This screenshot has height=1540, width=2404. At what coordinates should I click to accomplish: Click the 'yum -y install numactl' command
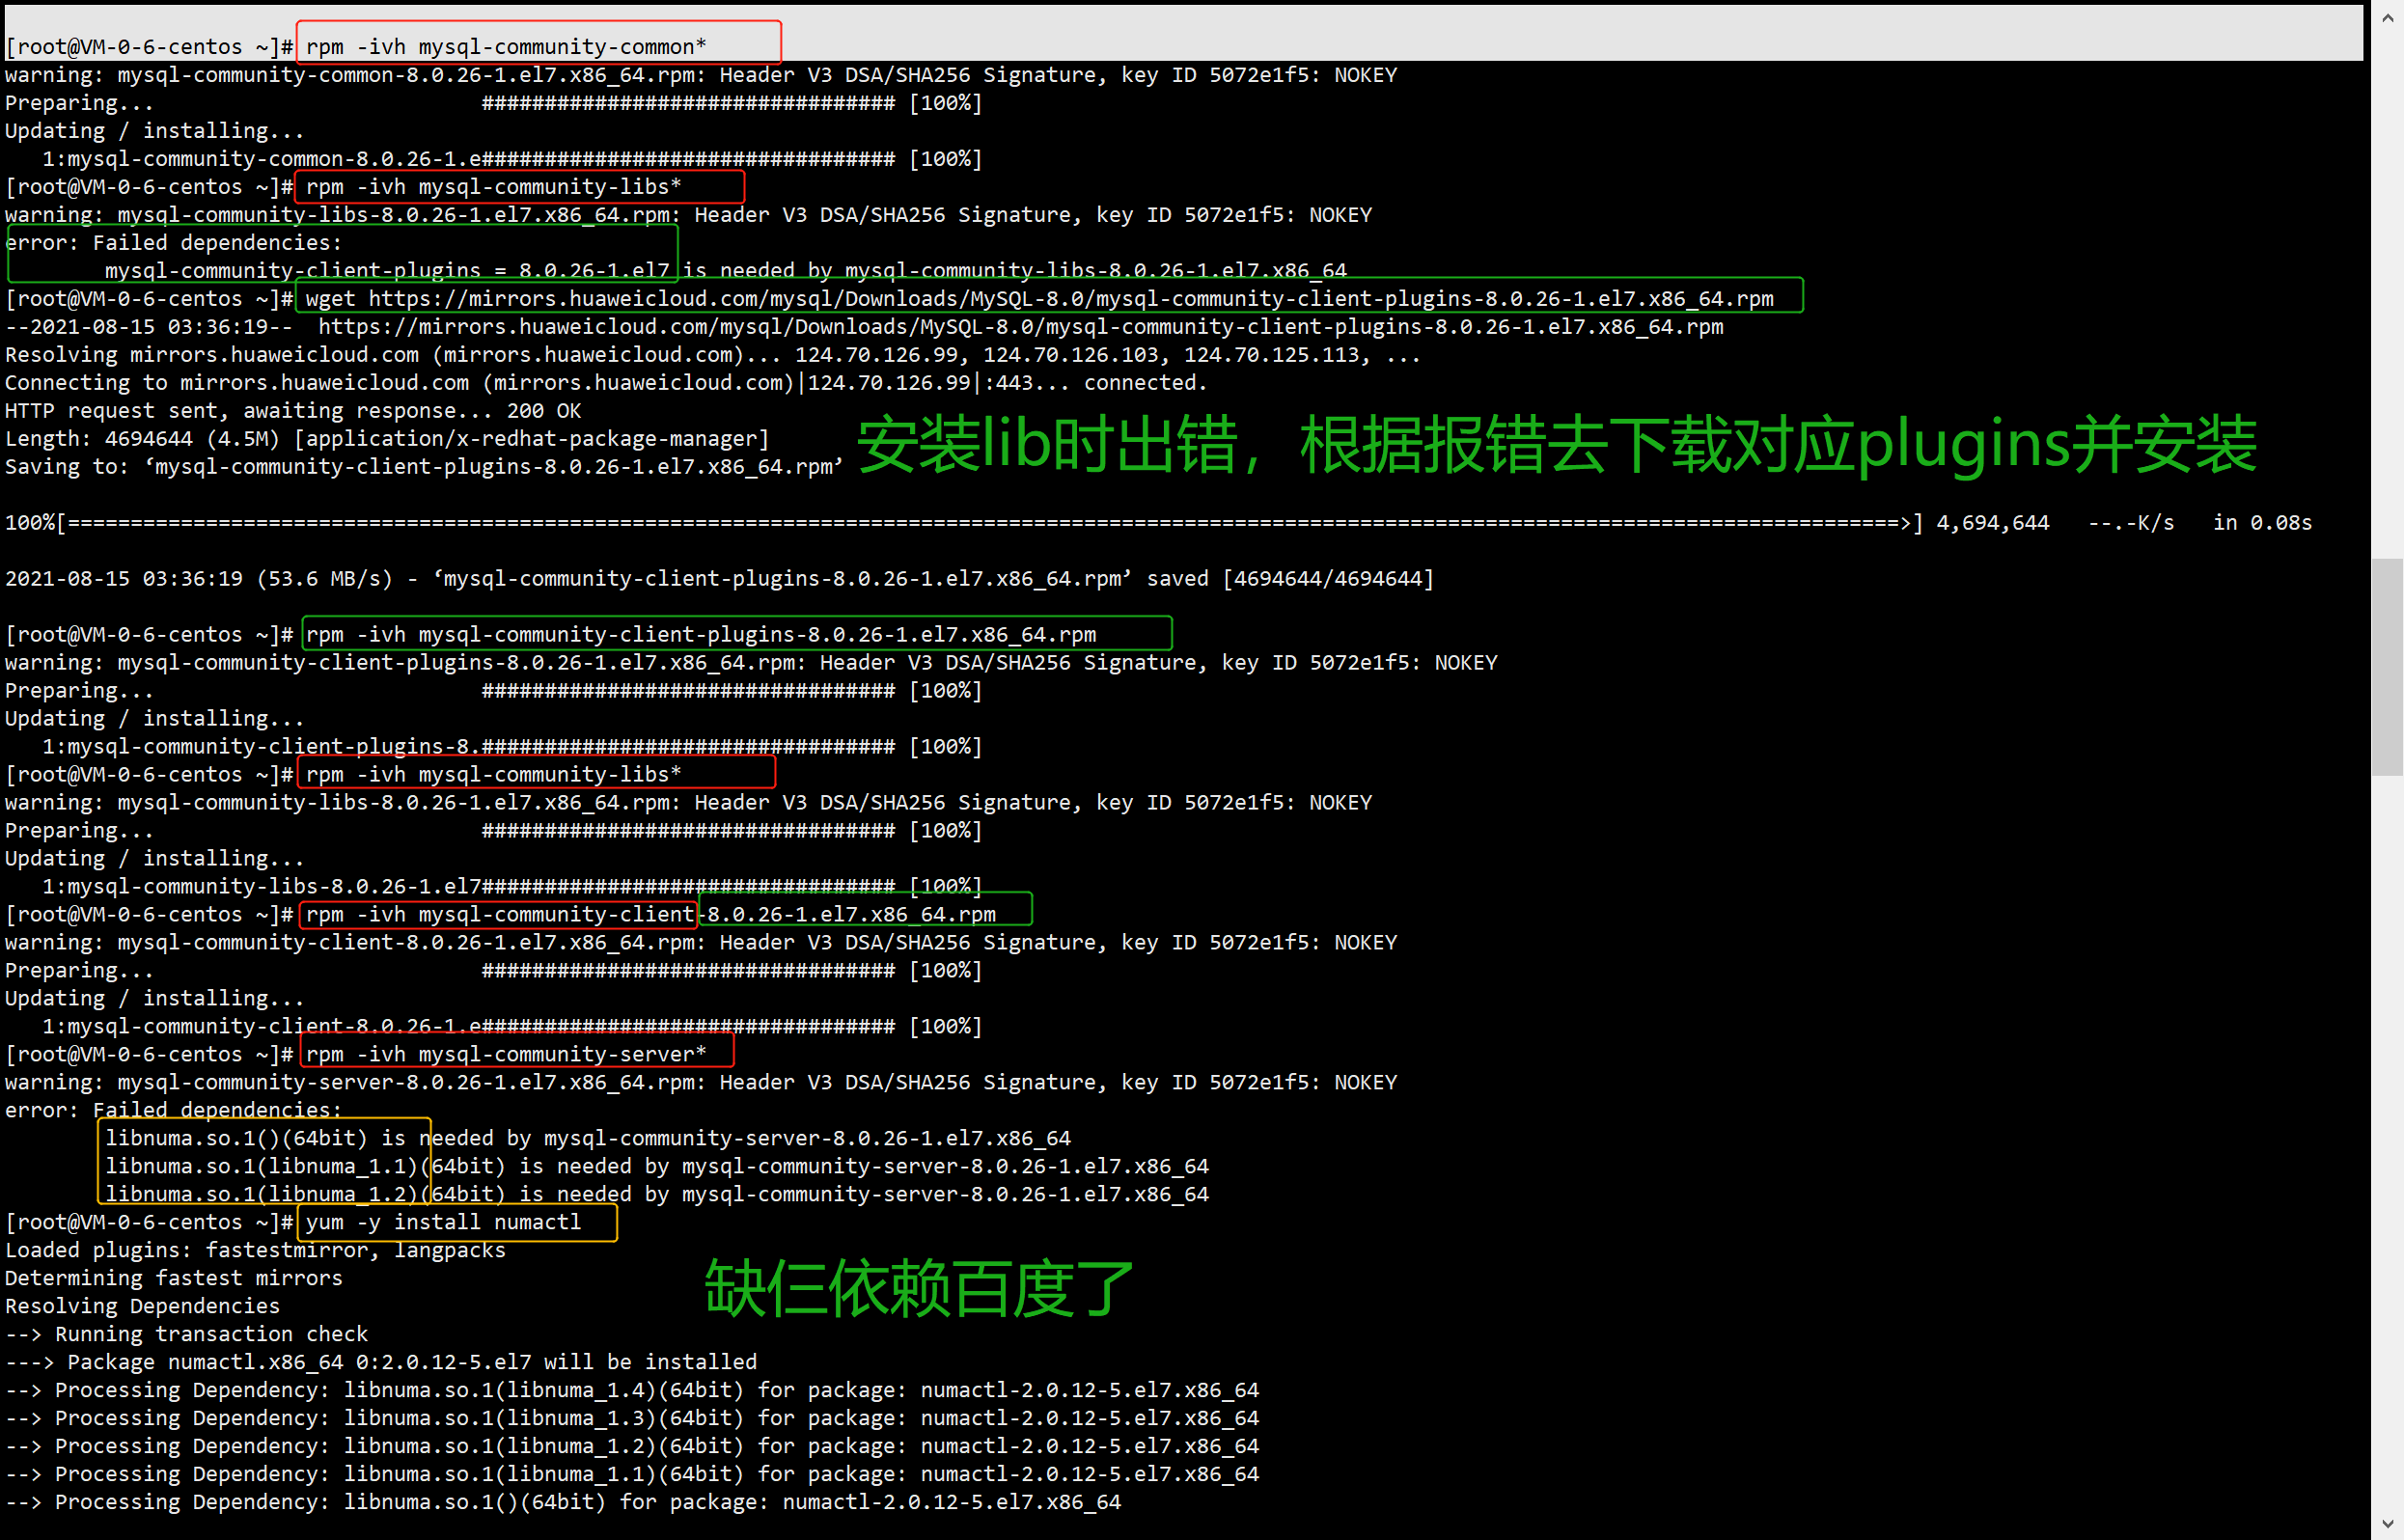pos(443,1222)
